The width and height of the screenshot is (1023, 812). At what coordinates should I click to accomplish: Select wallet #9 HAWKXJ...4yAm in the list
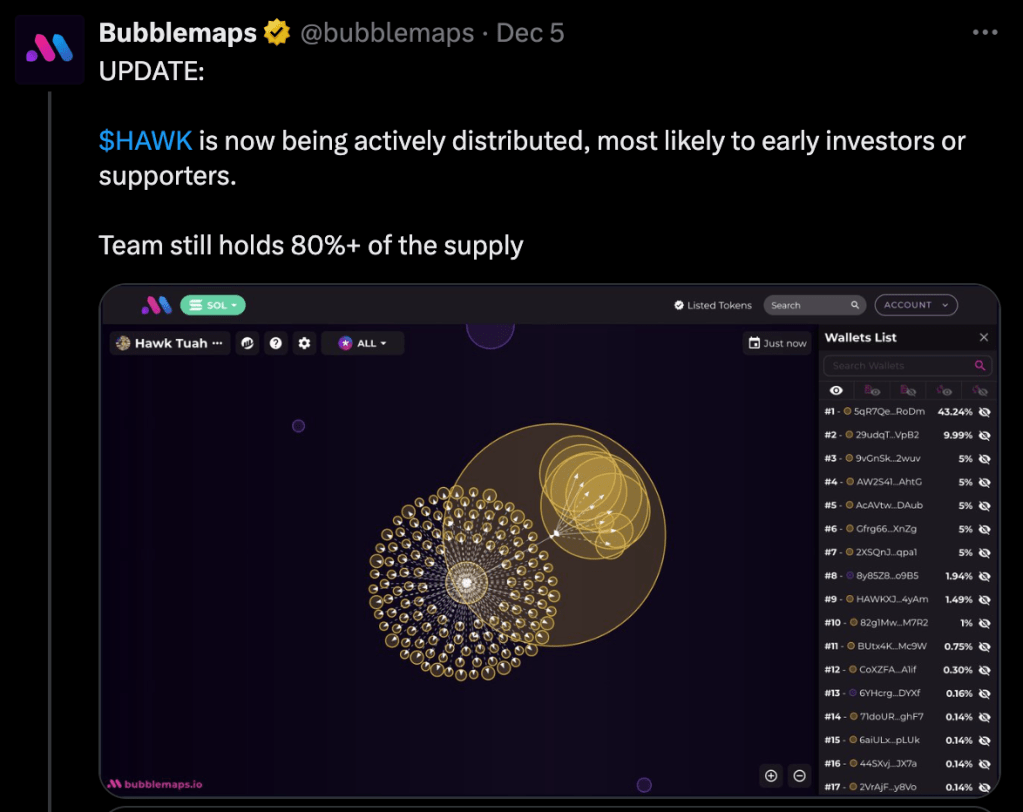(x=891, y=599)
